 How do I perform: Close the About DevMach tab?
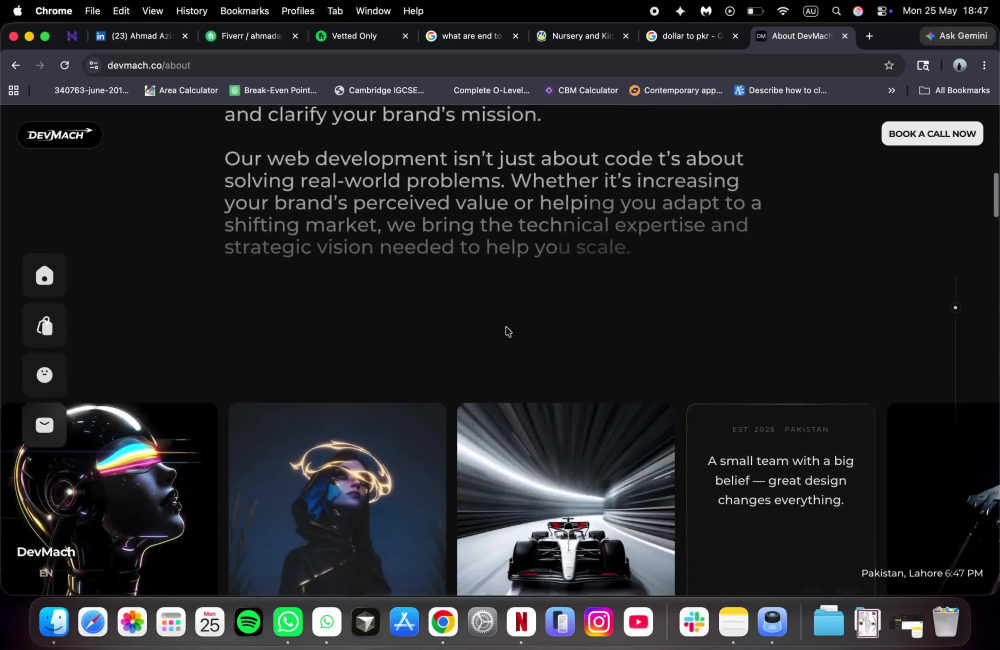844,36
